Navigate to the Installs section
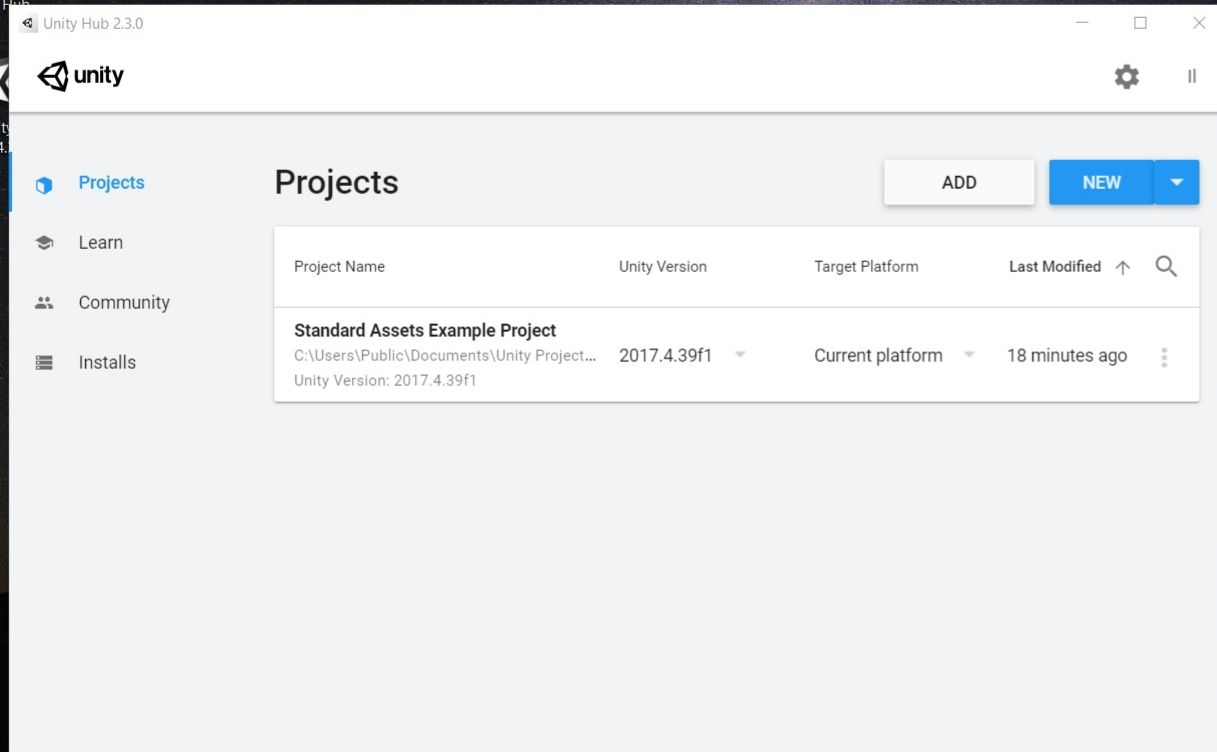 (107, 363)
